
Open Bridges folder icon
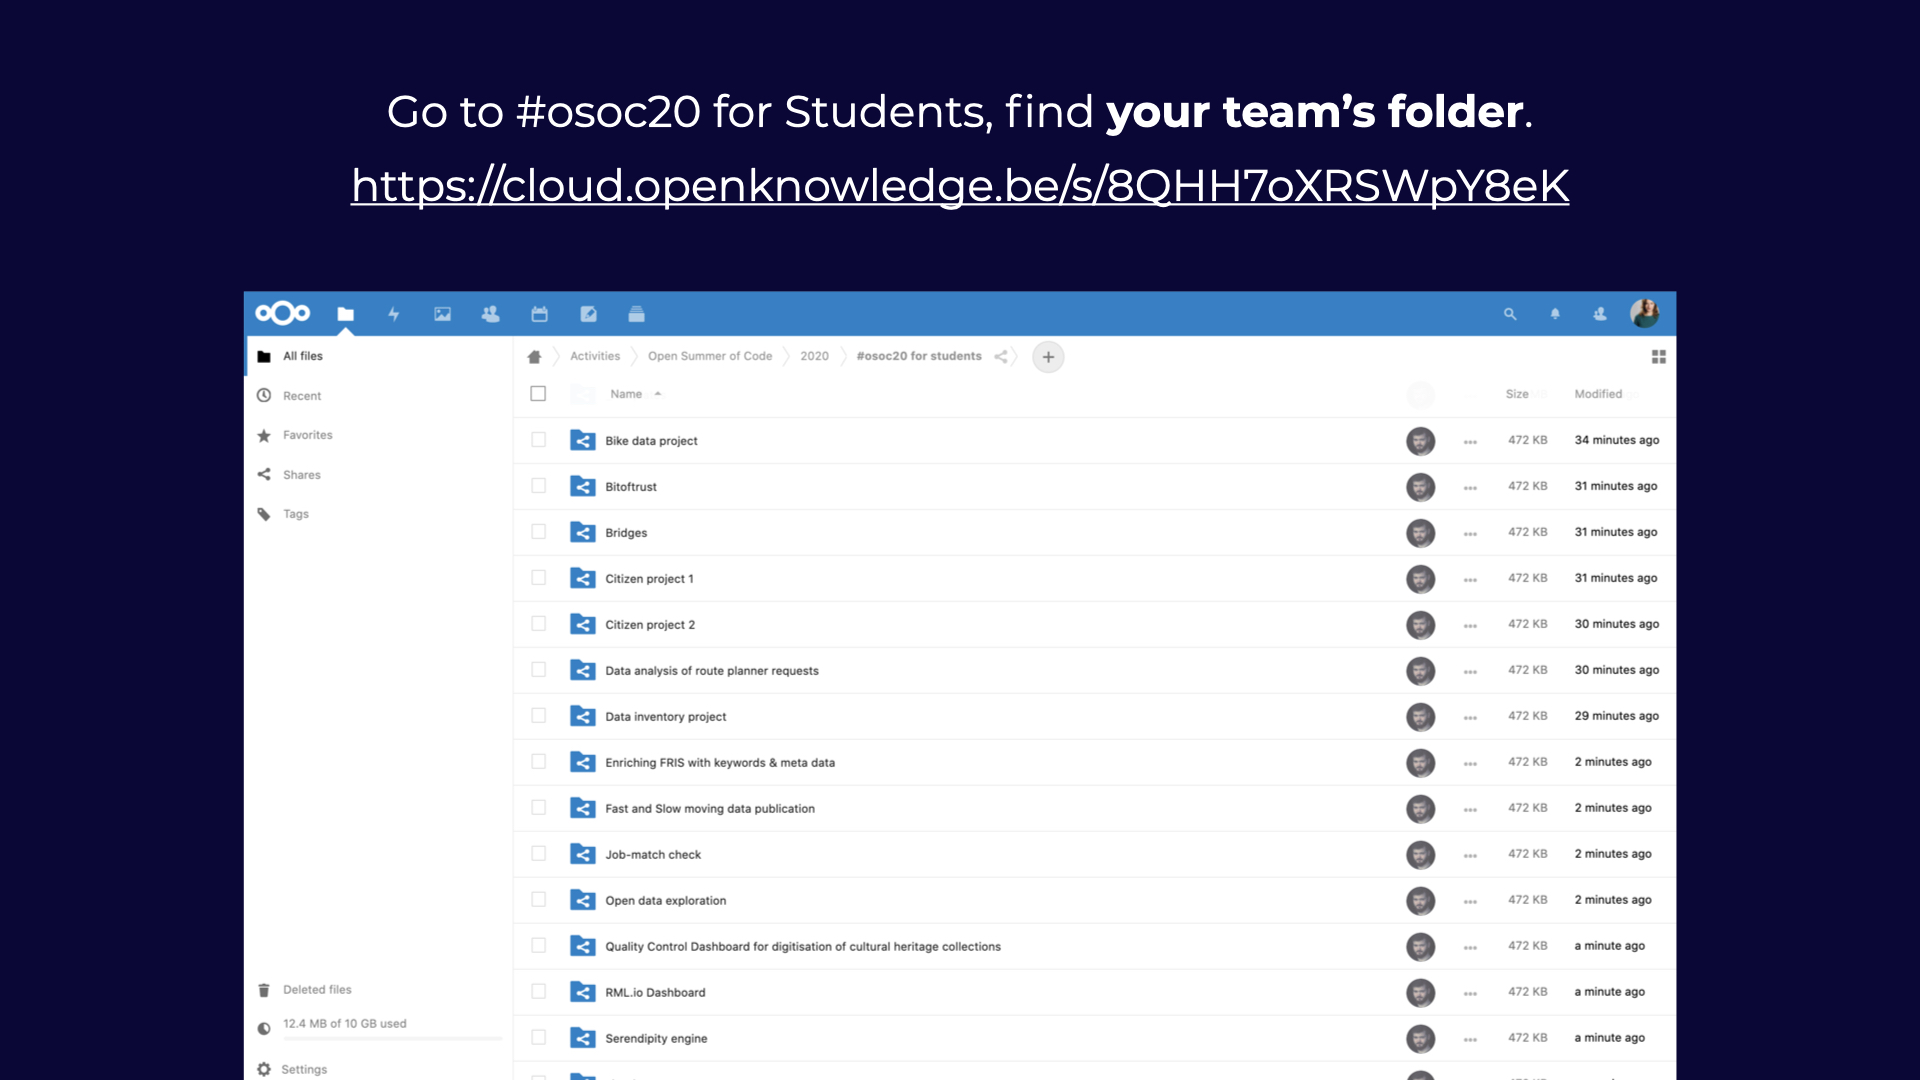(x=583, y=532)
